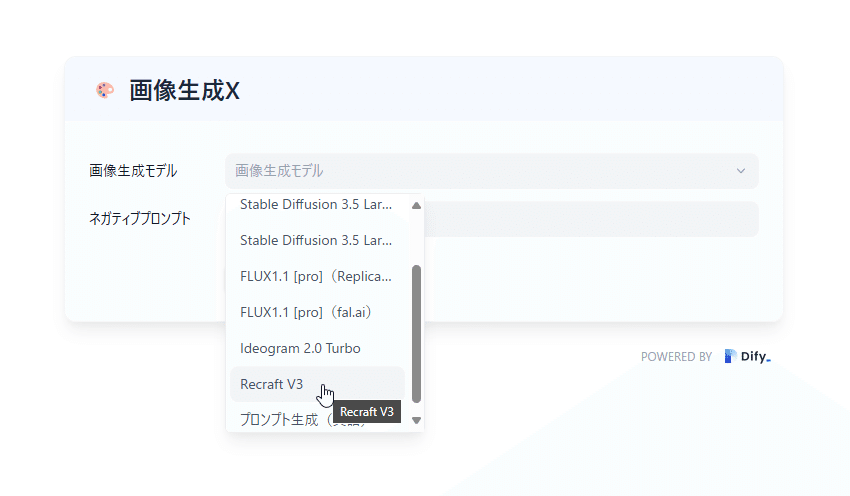Click the dropdown list scrollbar thumb
Image resolution: width=850 pixels, height=496 pixels.
[416, 334]
